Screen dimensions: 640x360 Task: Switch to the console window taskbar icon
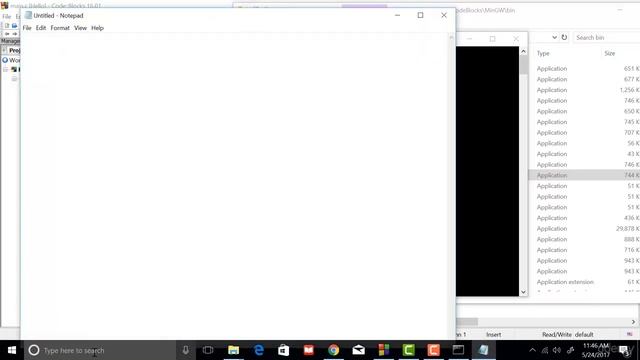tap(458, 350)
